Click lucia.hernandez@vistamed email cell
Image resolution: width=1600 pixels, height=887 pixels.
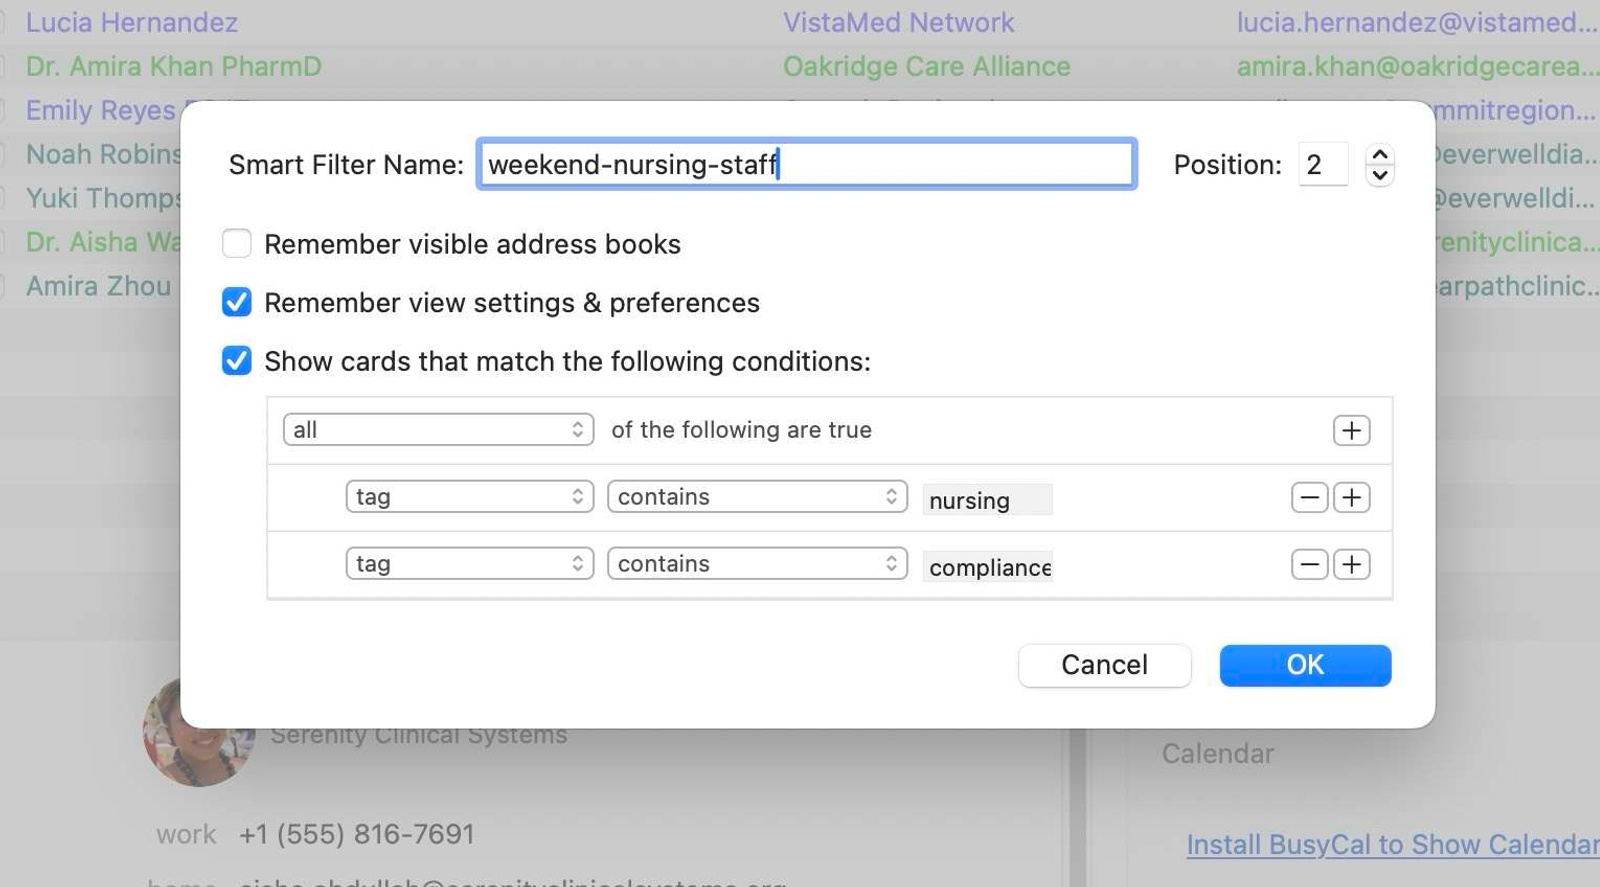1416,22
